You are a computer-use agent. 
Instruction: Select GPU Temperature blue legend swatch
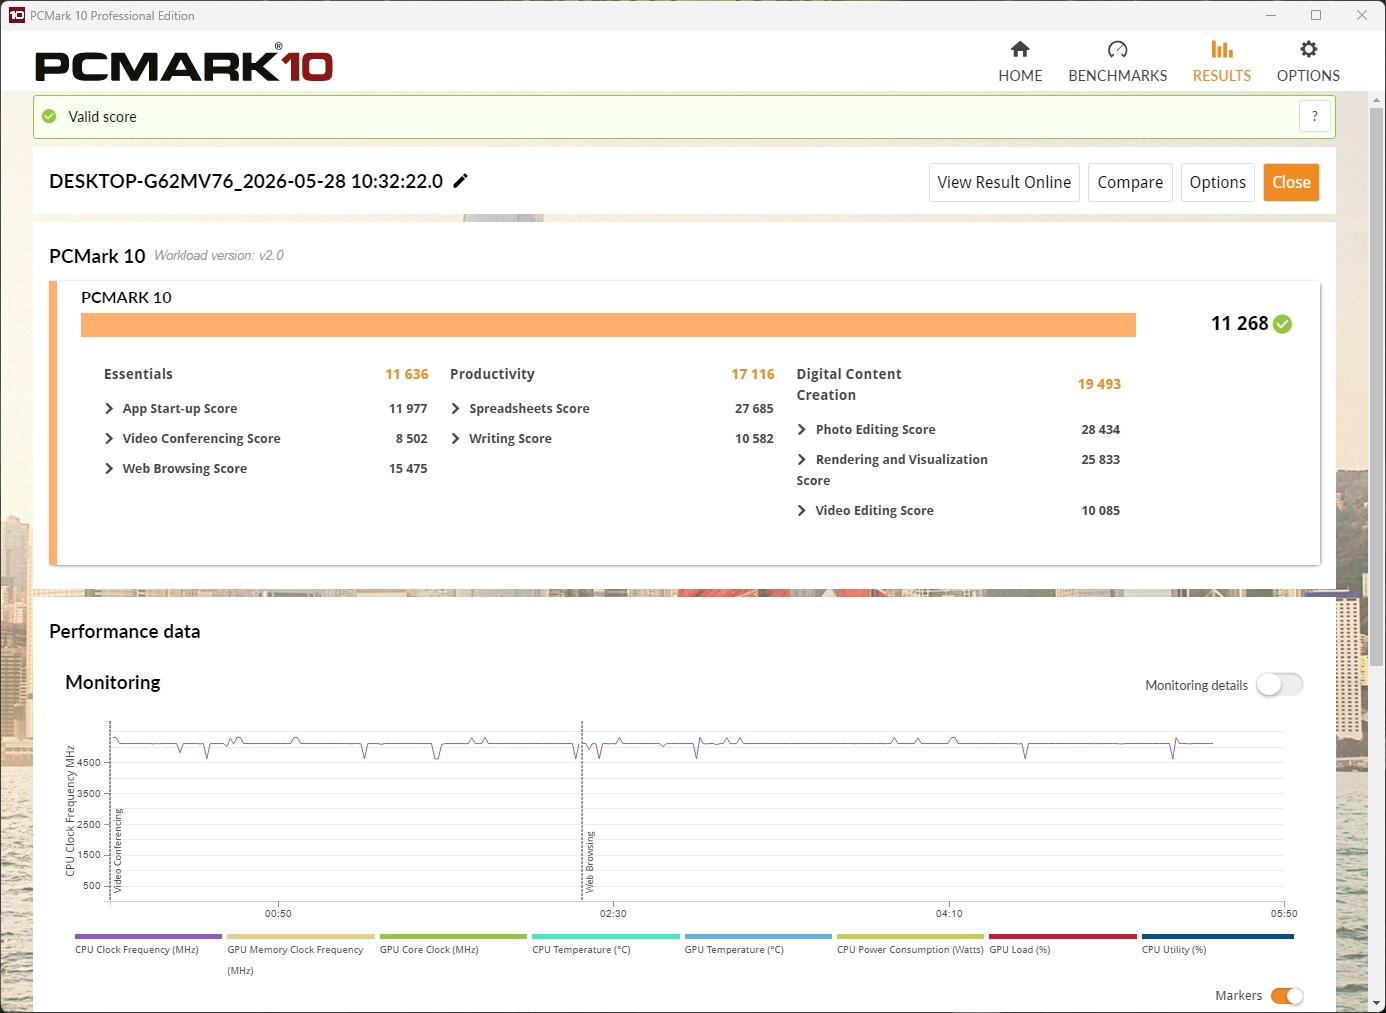(x=758, y=937)
